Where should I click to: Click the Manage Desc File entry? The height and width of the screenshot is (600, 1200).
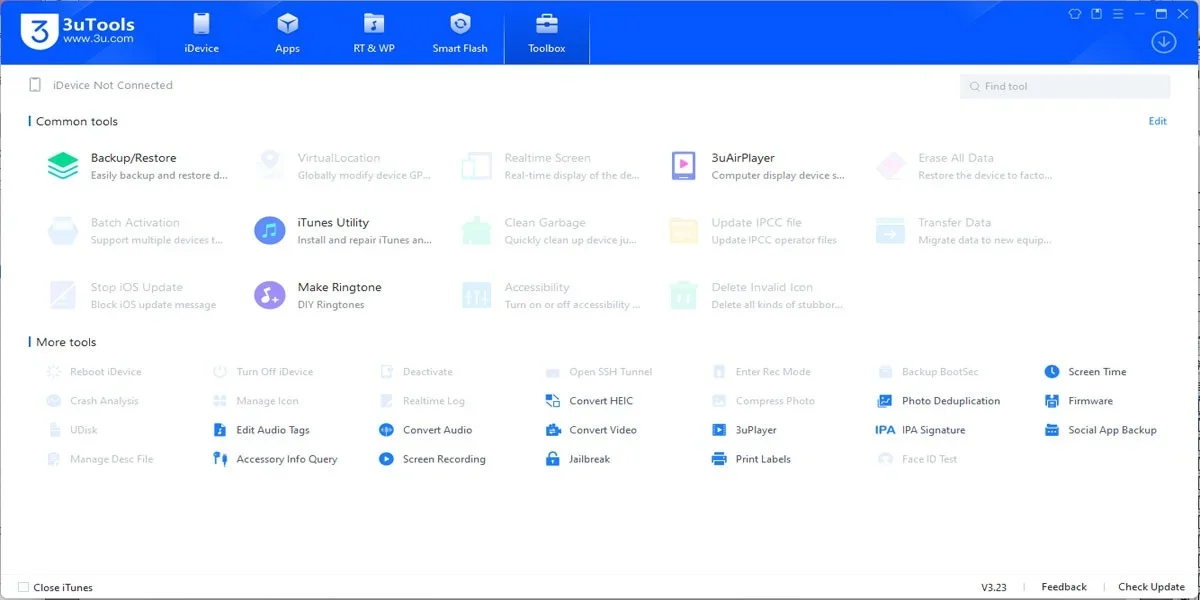click(x=100, y=459)
